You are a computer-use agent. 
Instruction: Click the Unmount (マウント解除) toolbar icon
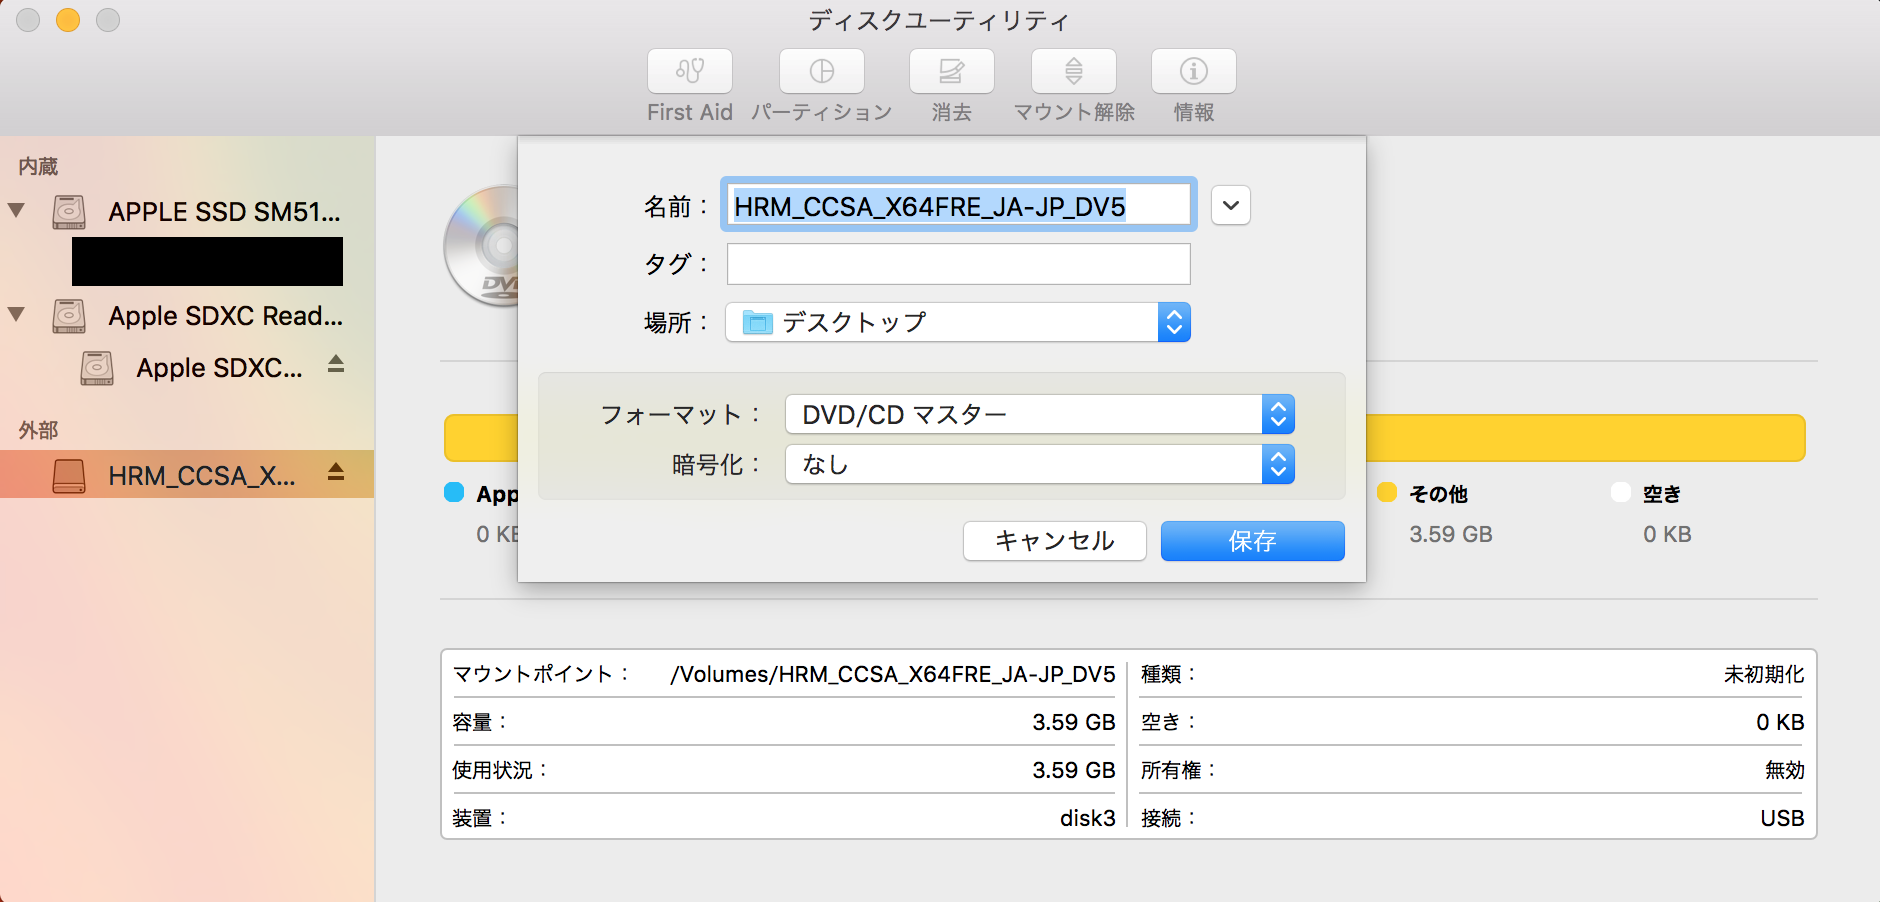coord(1073,71)
